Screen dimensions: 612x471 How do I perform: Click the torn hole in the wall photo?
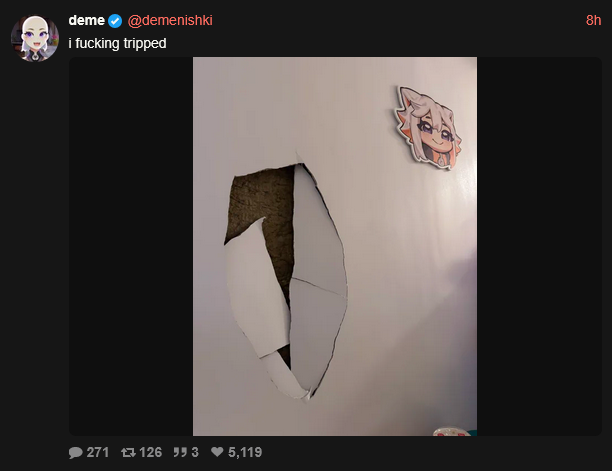click(x=286, y=281)
